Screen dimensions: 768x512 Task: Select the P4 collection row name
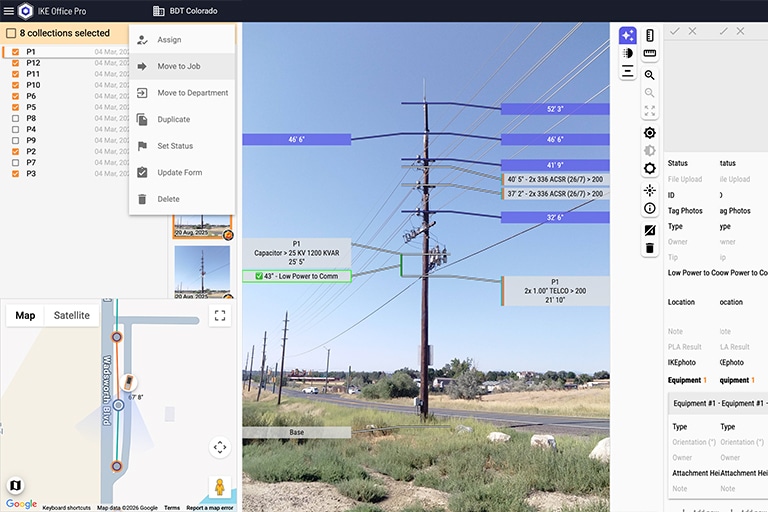tap(31, 129)
